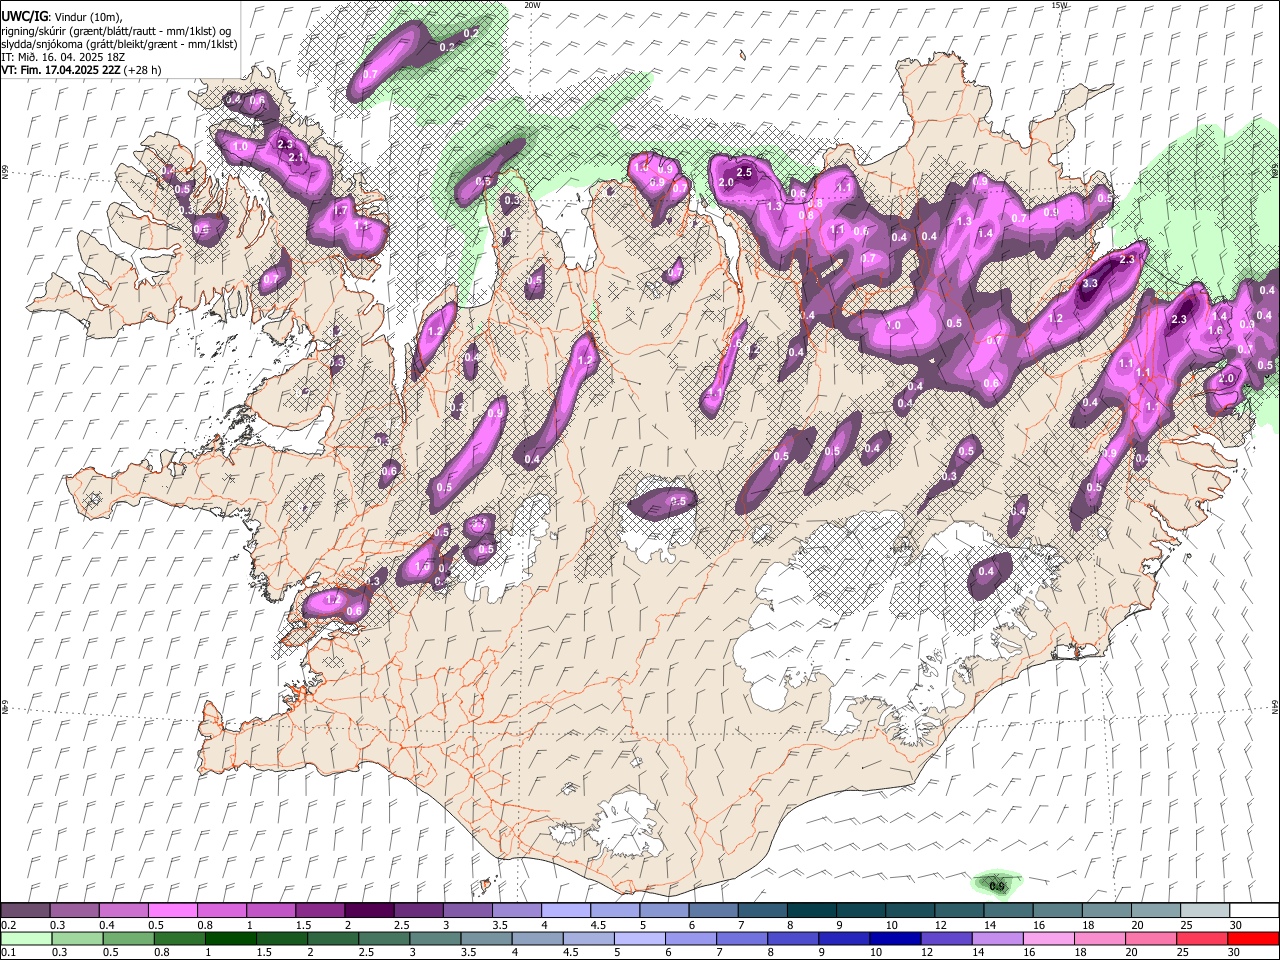Click the '3.3' snowfall value on the map
The height and width of the screenshot is (960, 1280).
coord(1090,284)
